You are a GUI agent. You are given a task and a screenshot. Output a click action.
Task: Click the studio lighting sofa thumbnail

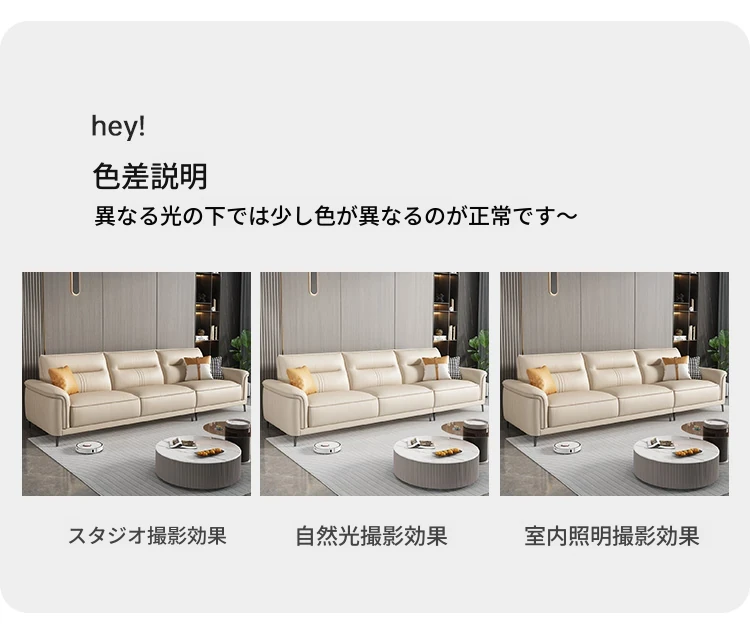pos(136,384)
